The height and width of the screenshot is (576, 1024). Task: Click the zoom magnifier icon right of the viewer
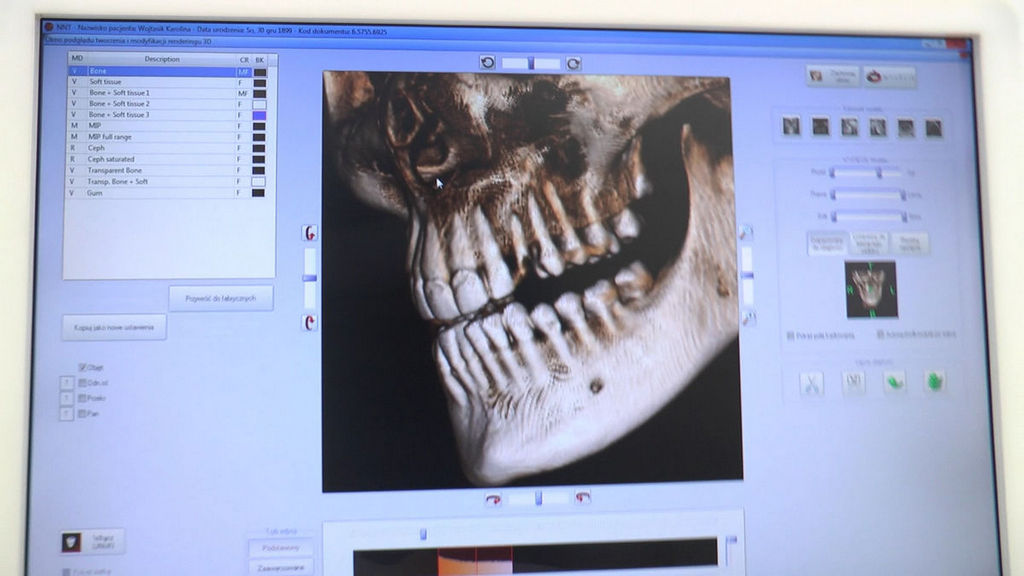click(x=745, y=232)
